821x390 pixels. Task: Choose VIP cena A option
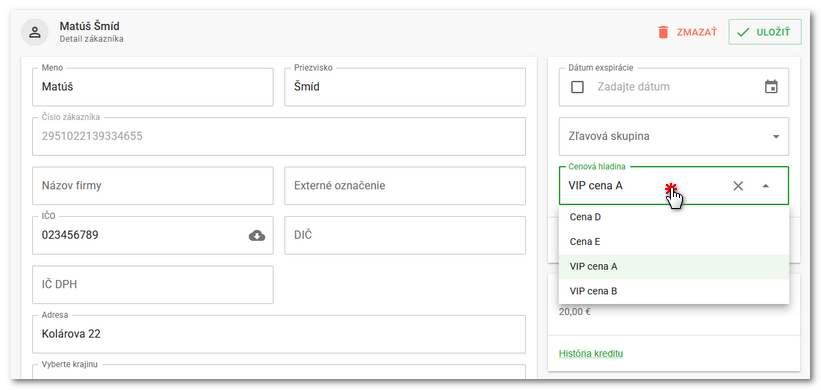[674, 266]
